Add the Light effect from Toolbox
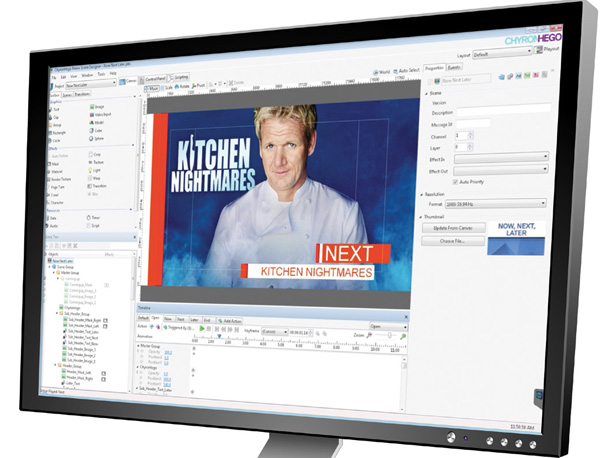 [95, 170]
